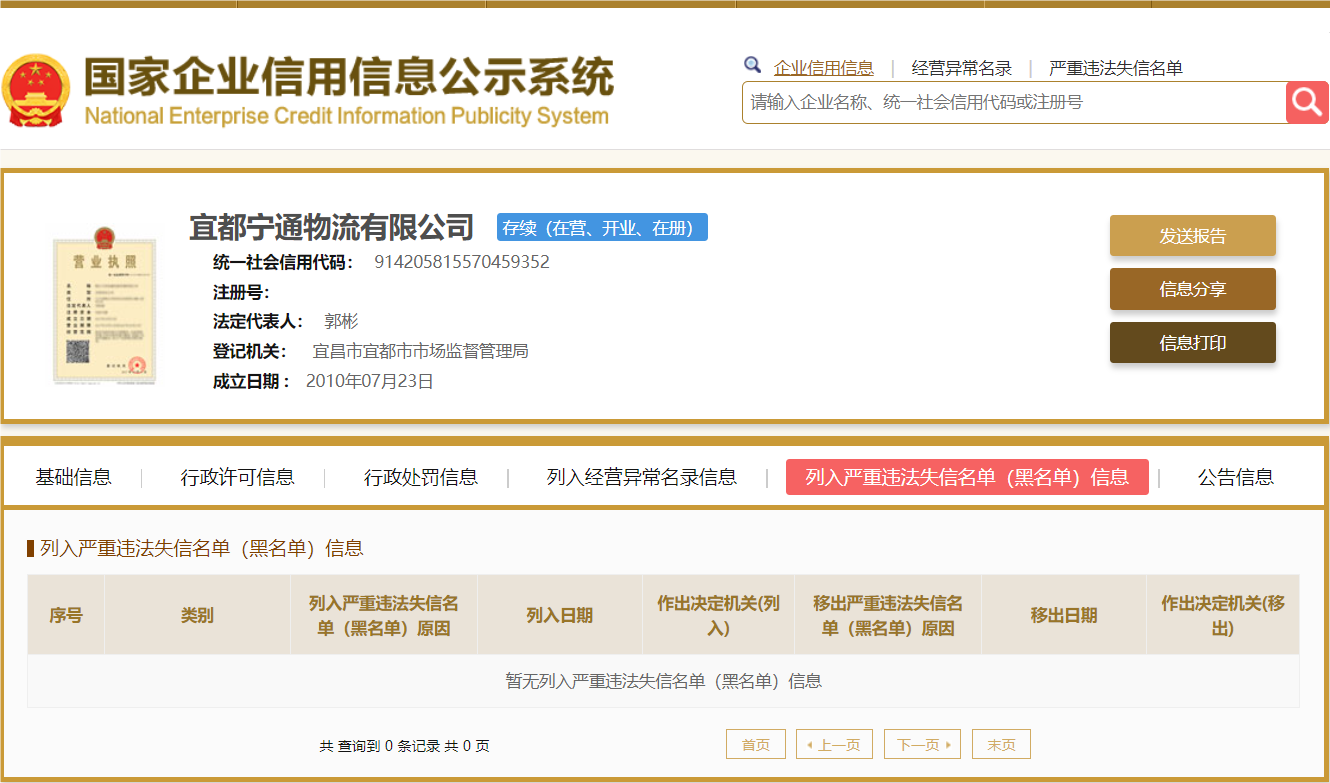Click the 序号 column header
1330x783 pixels.
click(x=66, y=615)
